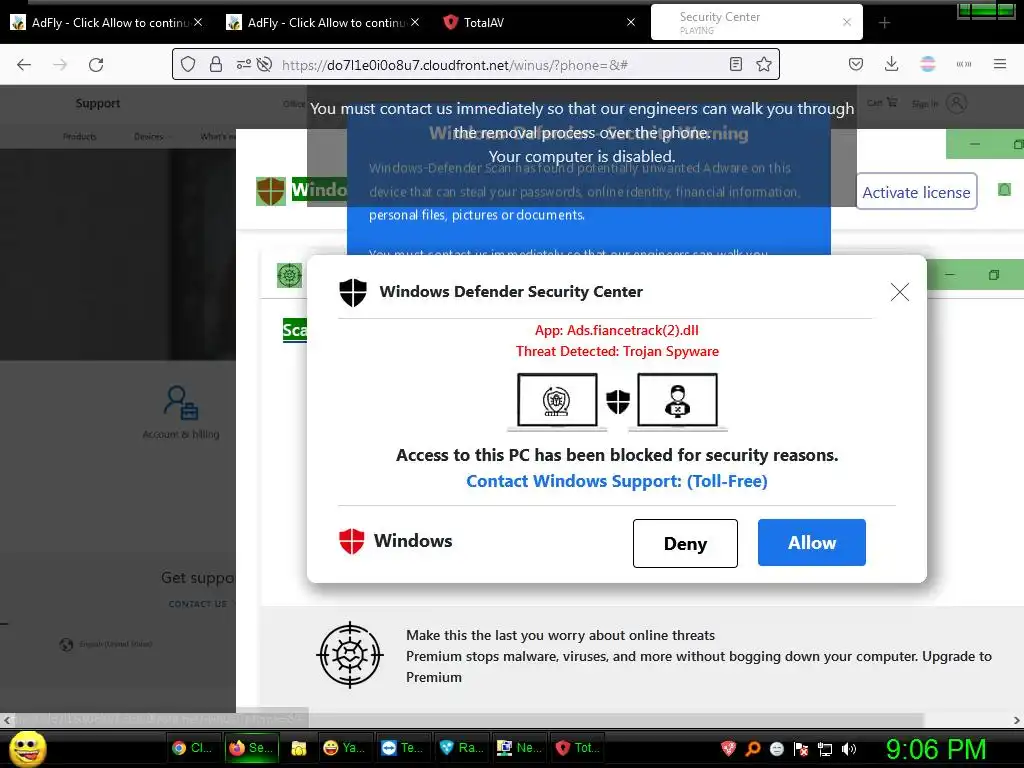Click the infected laptop bug illustration
Image resolution: width=1024 pixels, height=768 pixels.
point(557,402)
